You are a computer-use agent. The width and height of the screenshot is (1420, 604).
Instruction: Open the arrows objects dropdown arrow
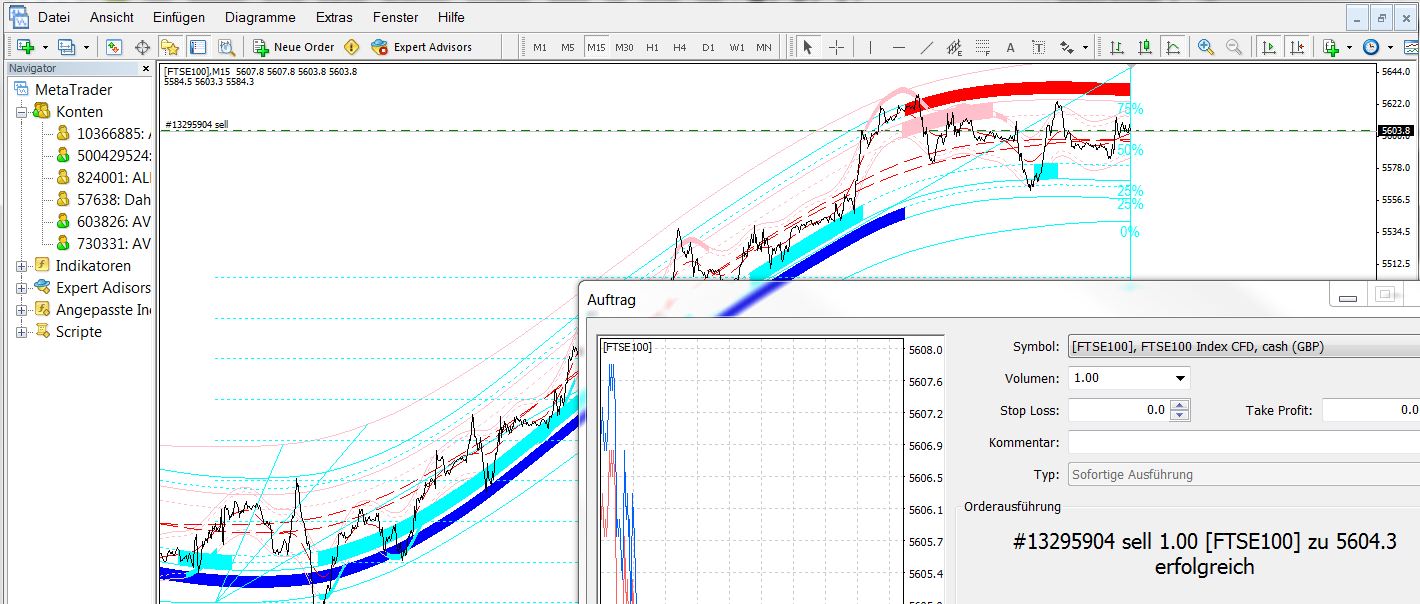tap(1085, 47)
